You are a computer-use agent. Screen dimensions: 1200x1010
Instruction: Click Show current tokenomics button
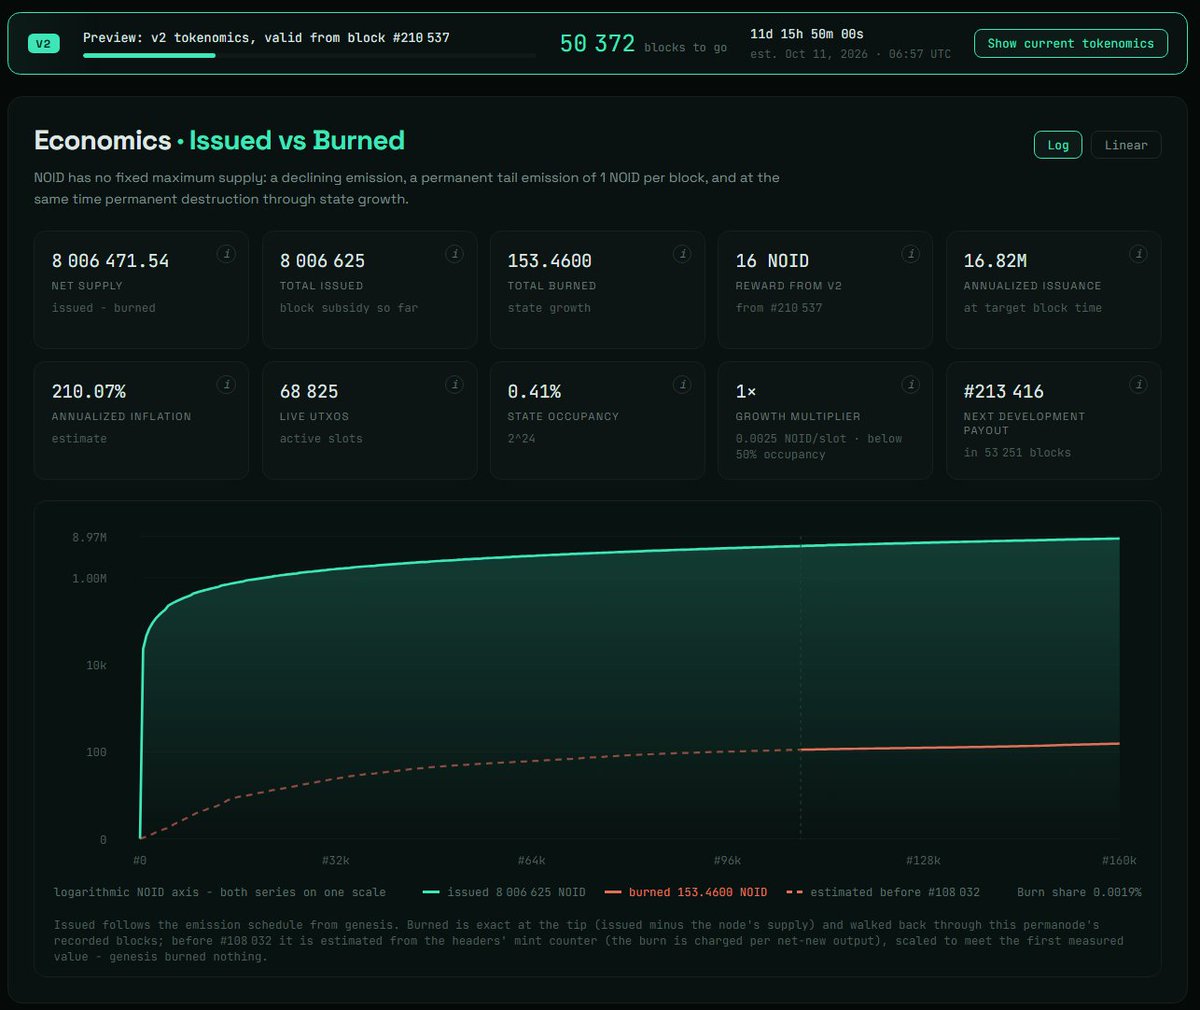[x=1071, y=43]
